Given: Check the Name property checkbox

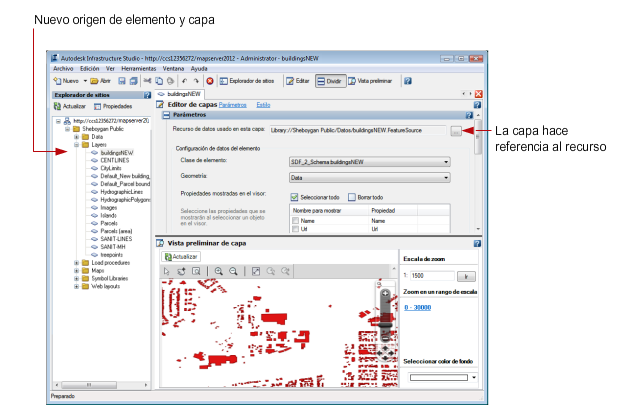Looking at the screenshot, I should (296, 221).
